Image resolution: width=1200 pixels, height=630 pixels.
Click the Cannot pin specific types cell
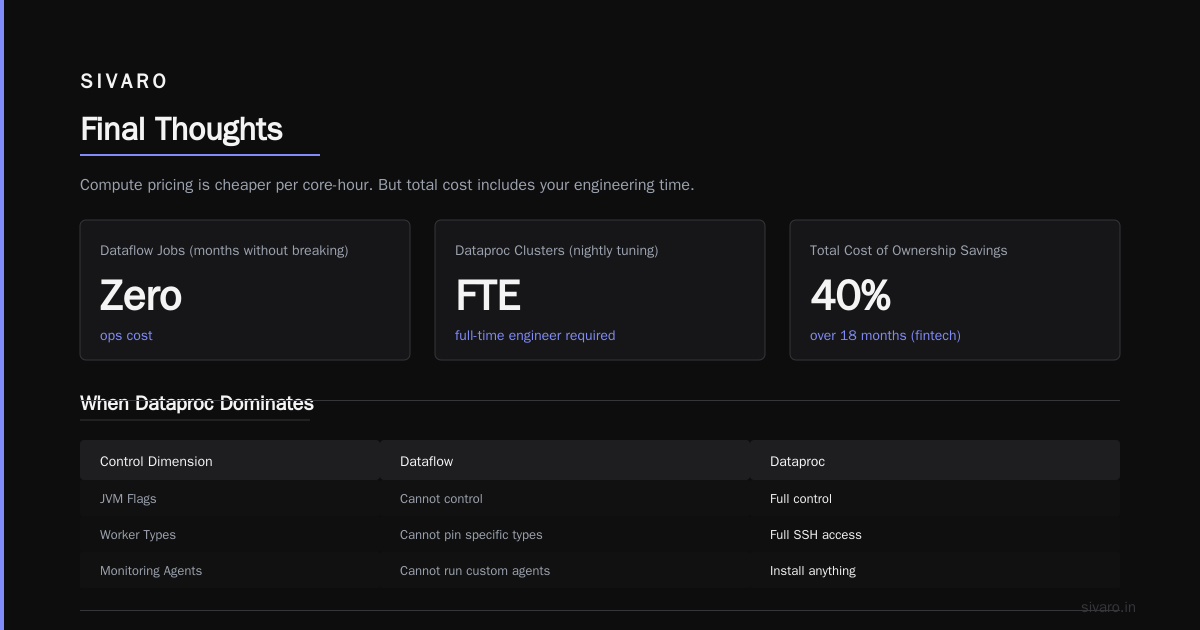(471, 535)
